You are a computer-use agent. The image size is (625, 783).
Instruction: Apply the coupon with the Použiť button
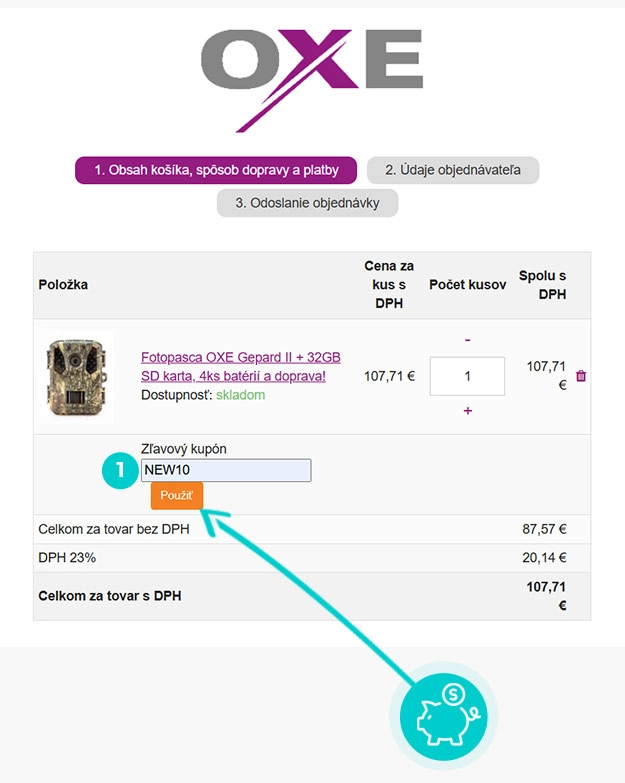click(x=177, y=495)
